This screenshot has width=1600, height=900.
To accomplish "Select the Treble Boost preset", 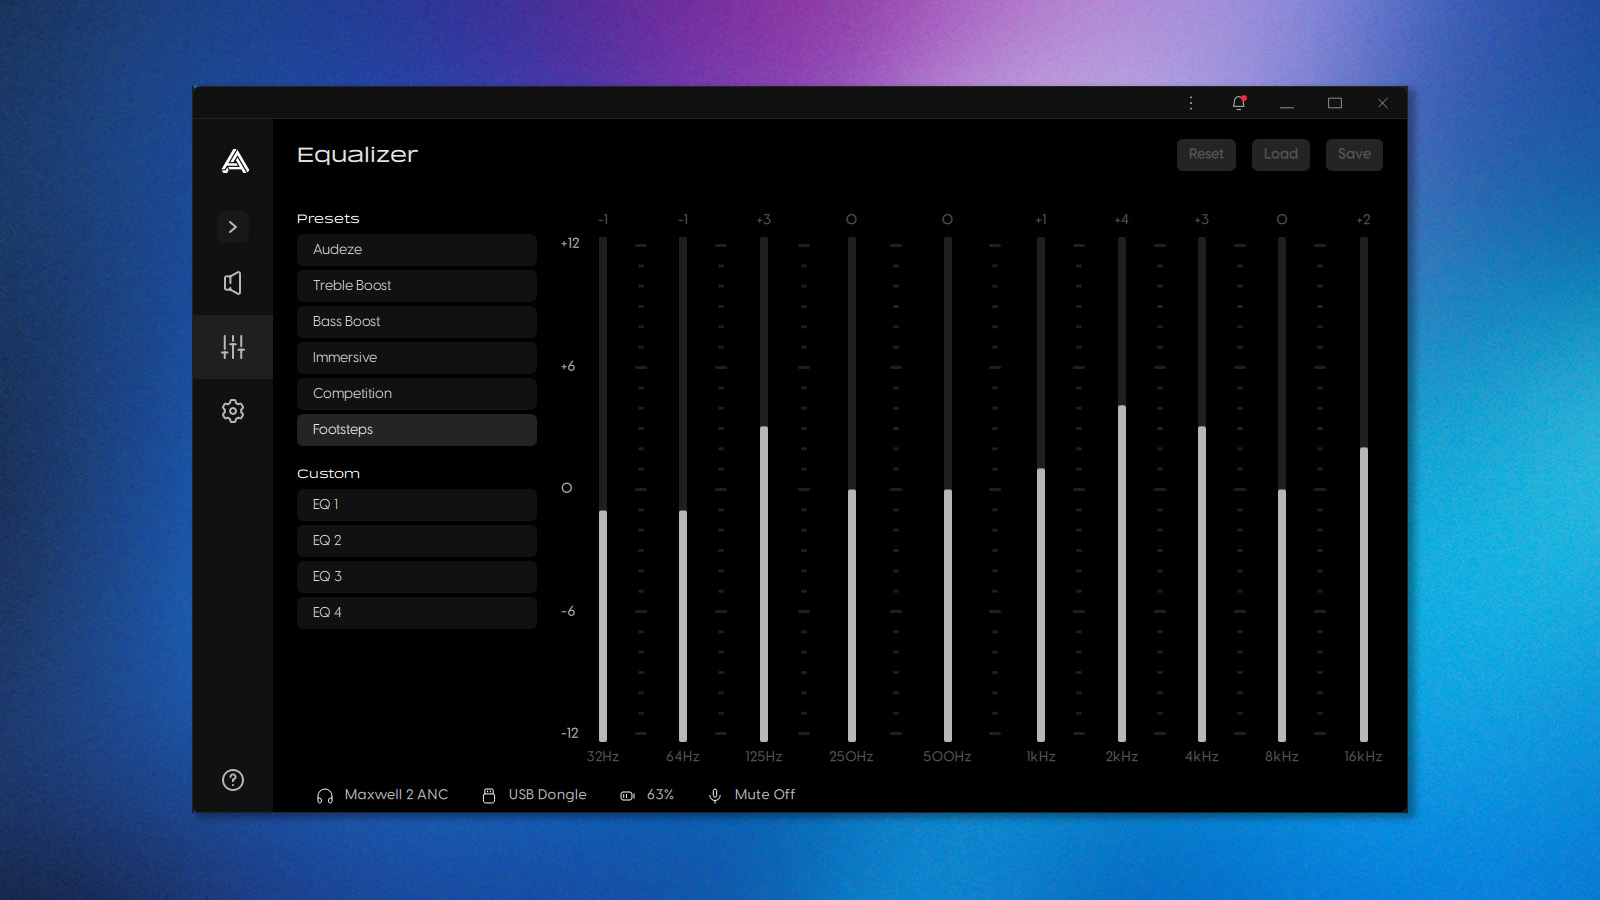I will coord(417,286).
